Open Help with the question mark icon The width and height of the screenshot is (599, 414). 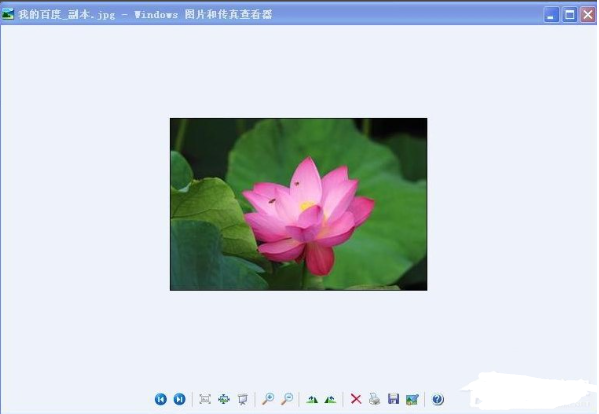(x=438, y=399)
